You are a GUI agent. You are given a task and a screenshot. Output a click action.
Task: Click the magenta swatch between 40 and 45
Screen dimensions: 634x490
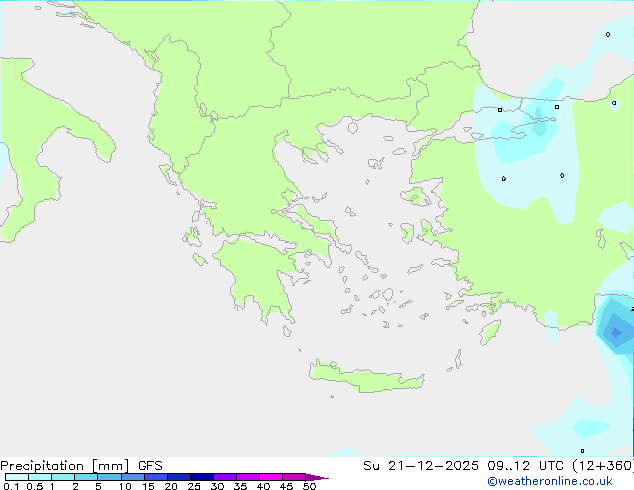[x=271, y=477]
